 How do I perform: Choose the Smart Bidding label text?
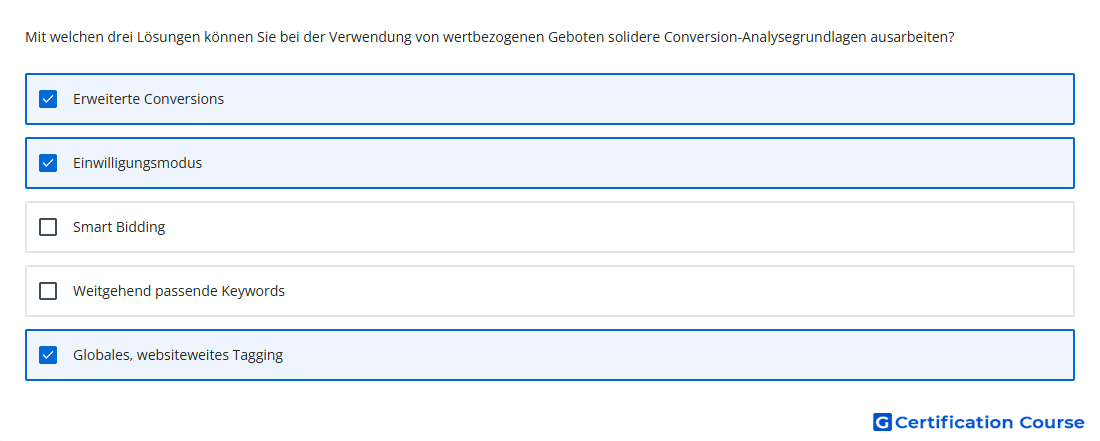click(x=119, y=227)
